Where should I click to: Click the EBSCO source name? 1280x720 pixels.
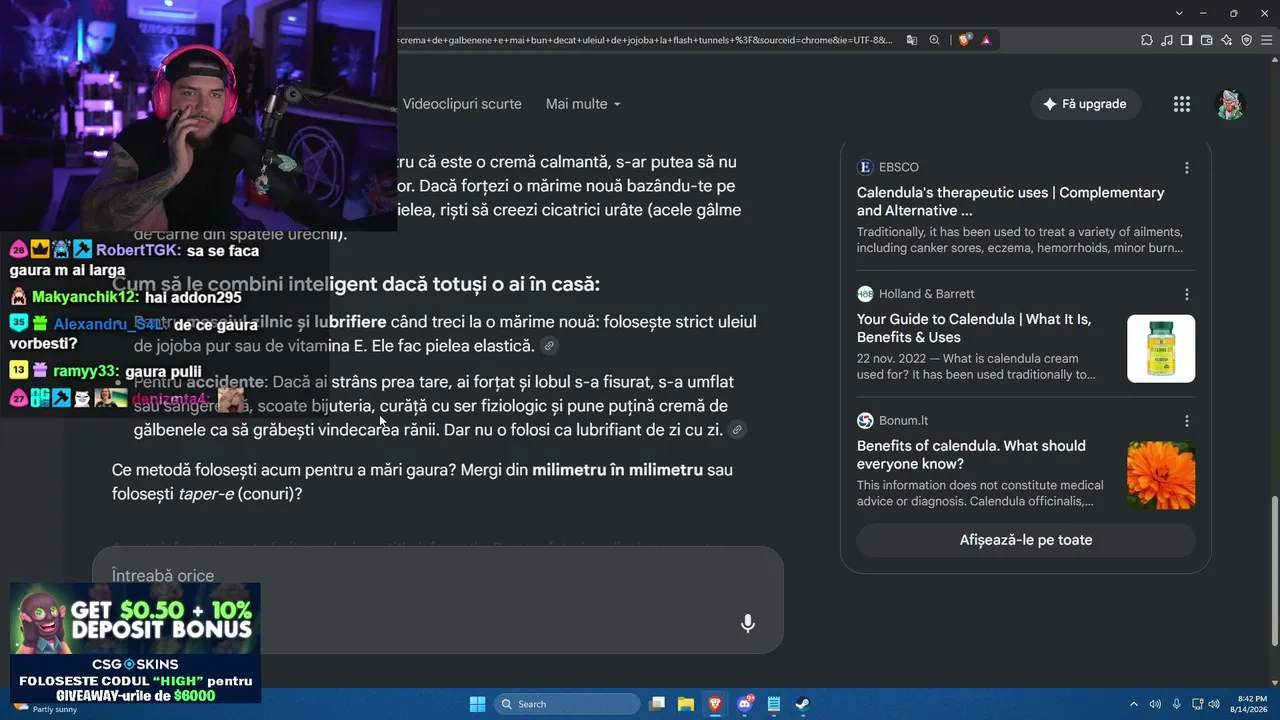point(899,167)
